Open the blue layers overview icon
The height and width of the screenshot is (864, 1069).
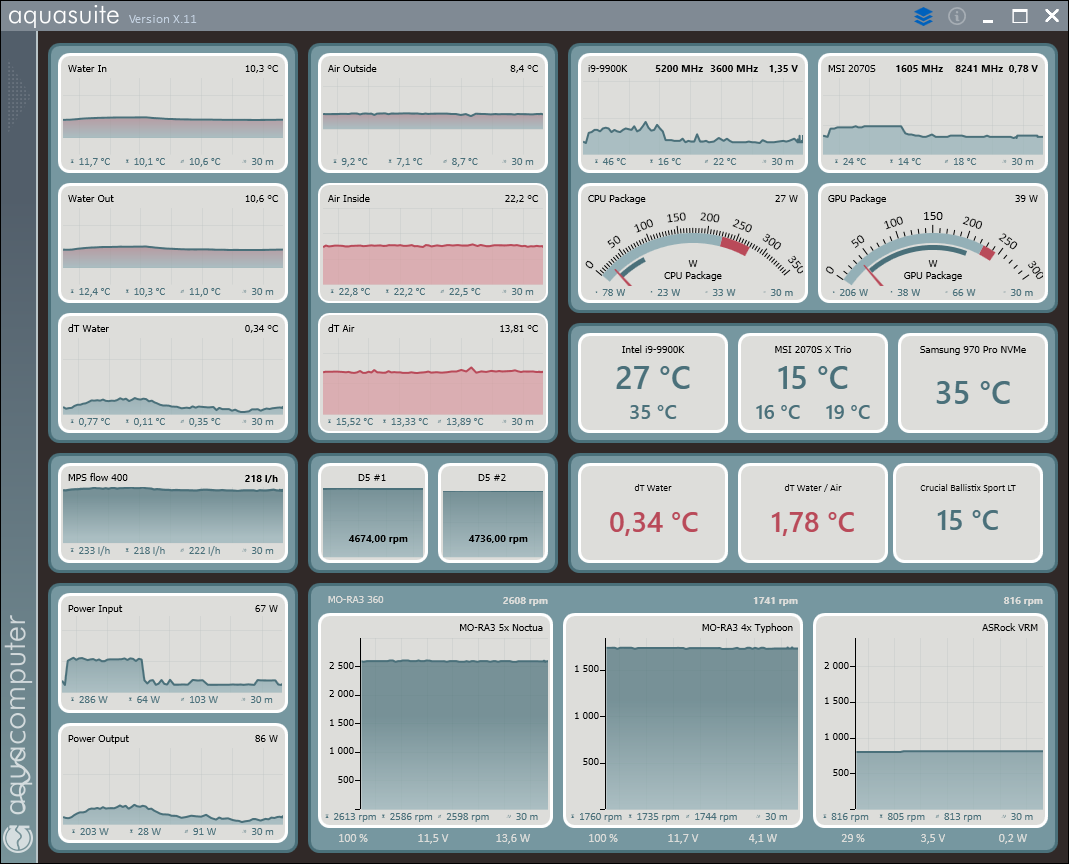tap(923, 16)
